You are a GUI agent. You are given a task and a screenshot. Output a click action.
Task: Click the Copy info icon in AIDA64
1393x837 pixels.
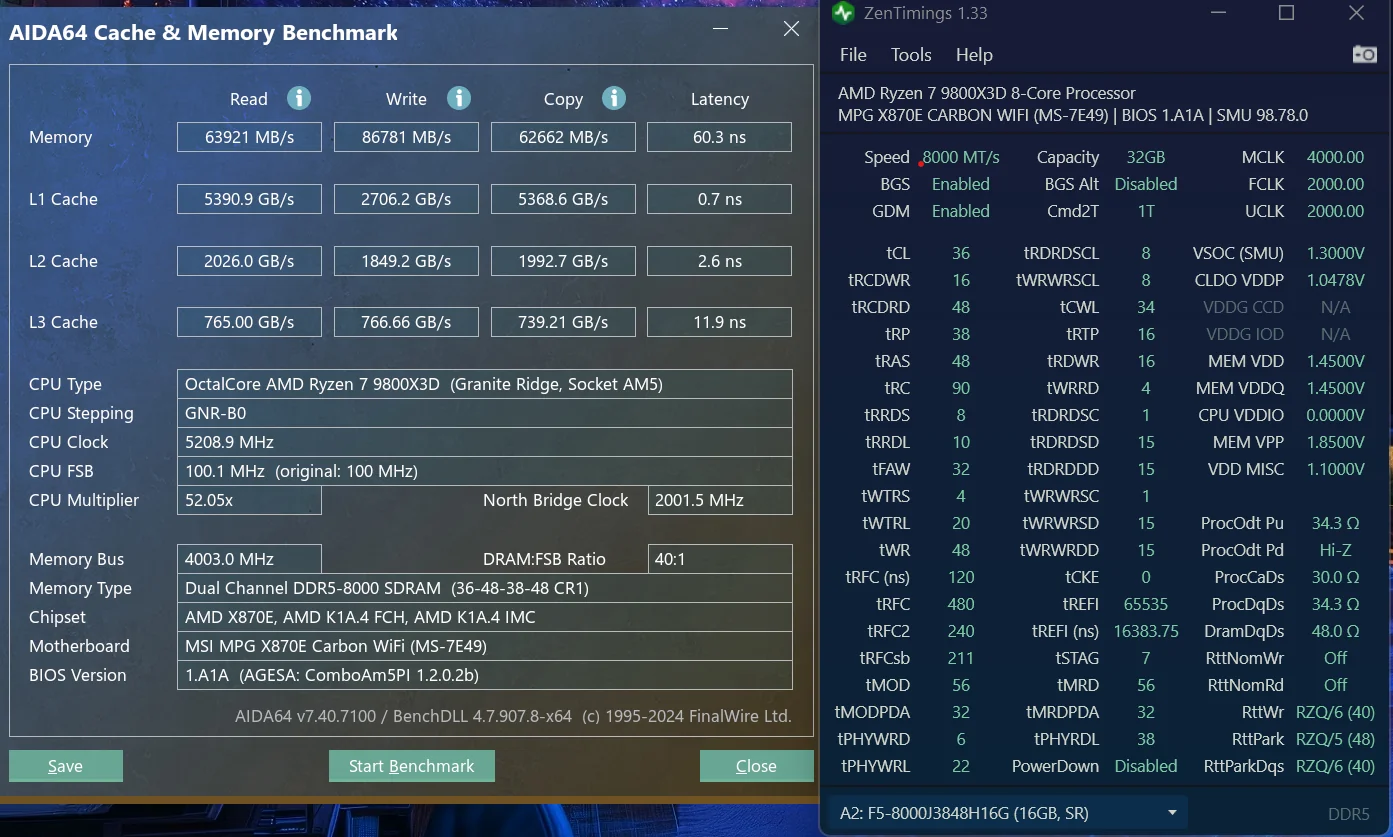tap(614, 98)
